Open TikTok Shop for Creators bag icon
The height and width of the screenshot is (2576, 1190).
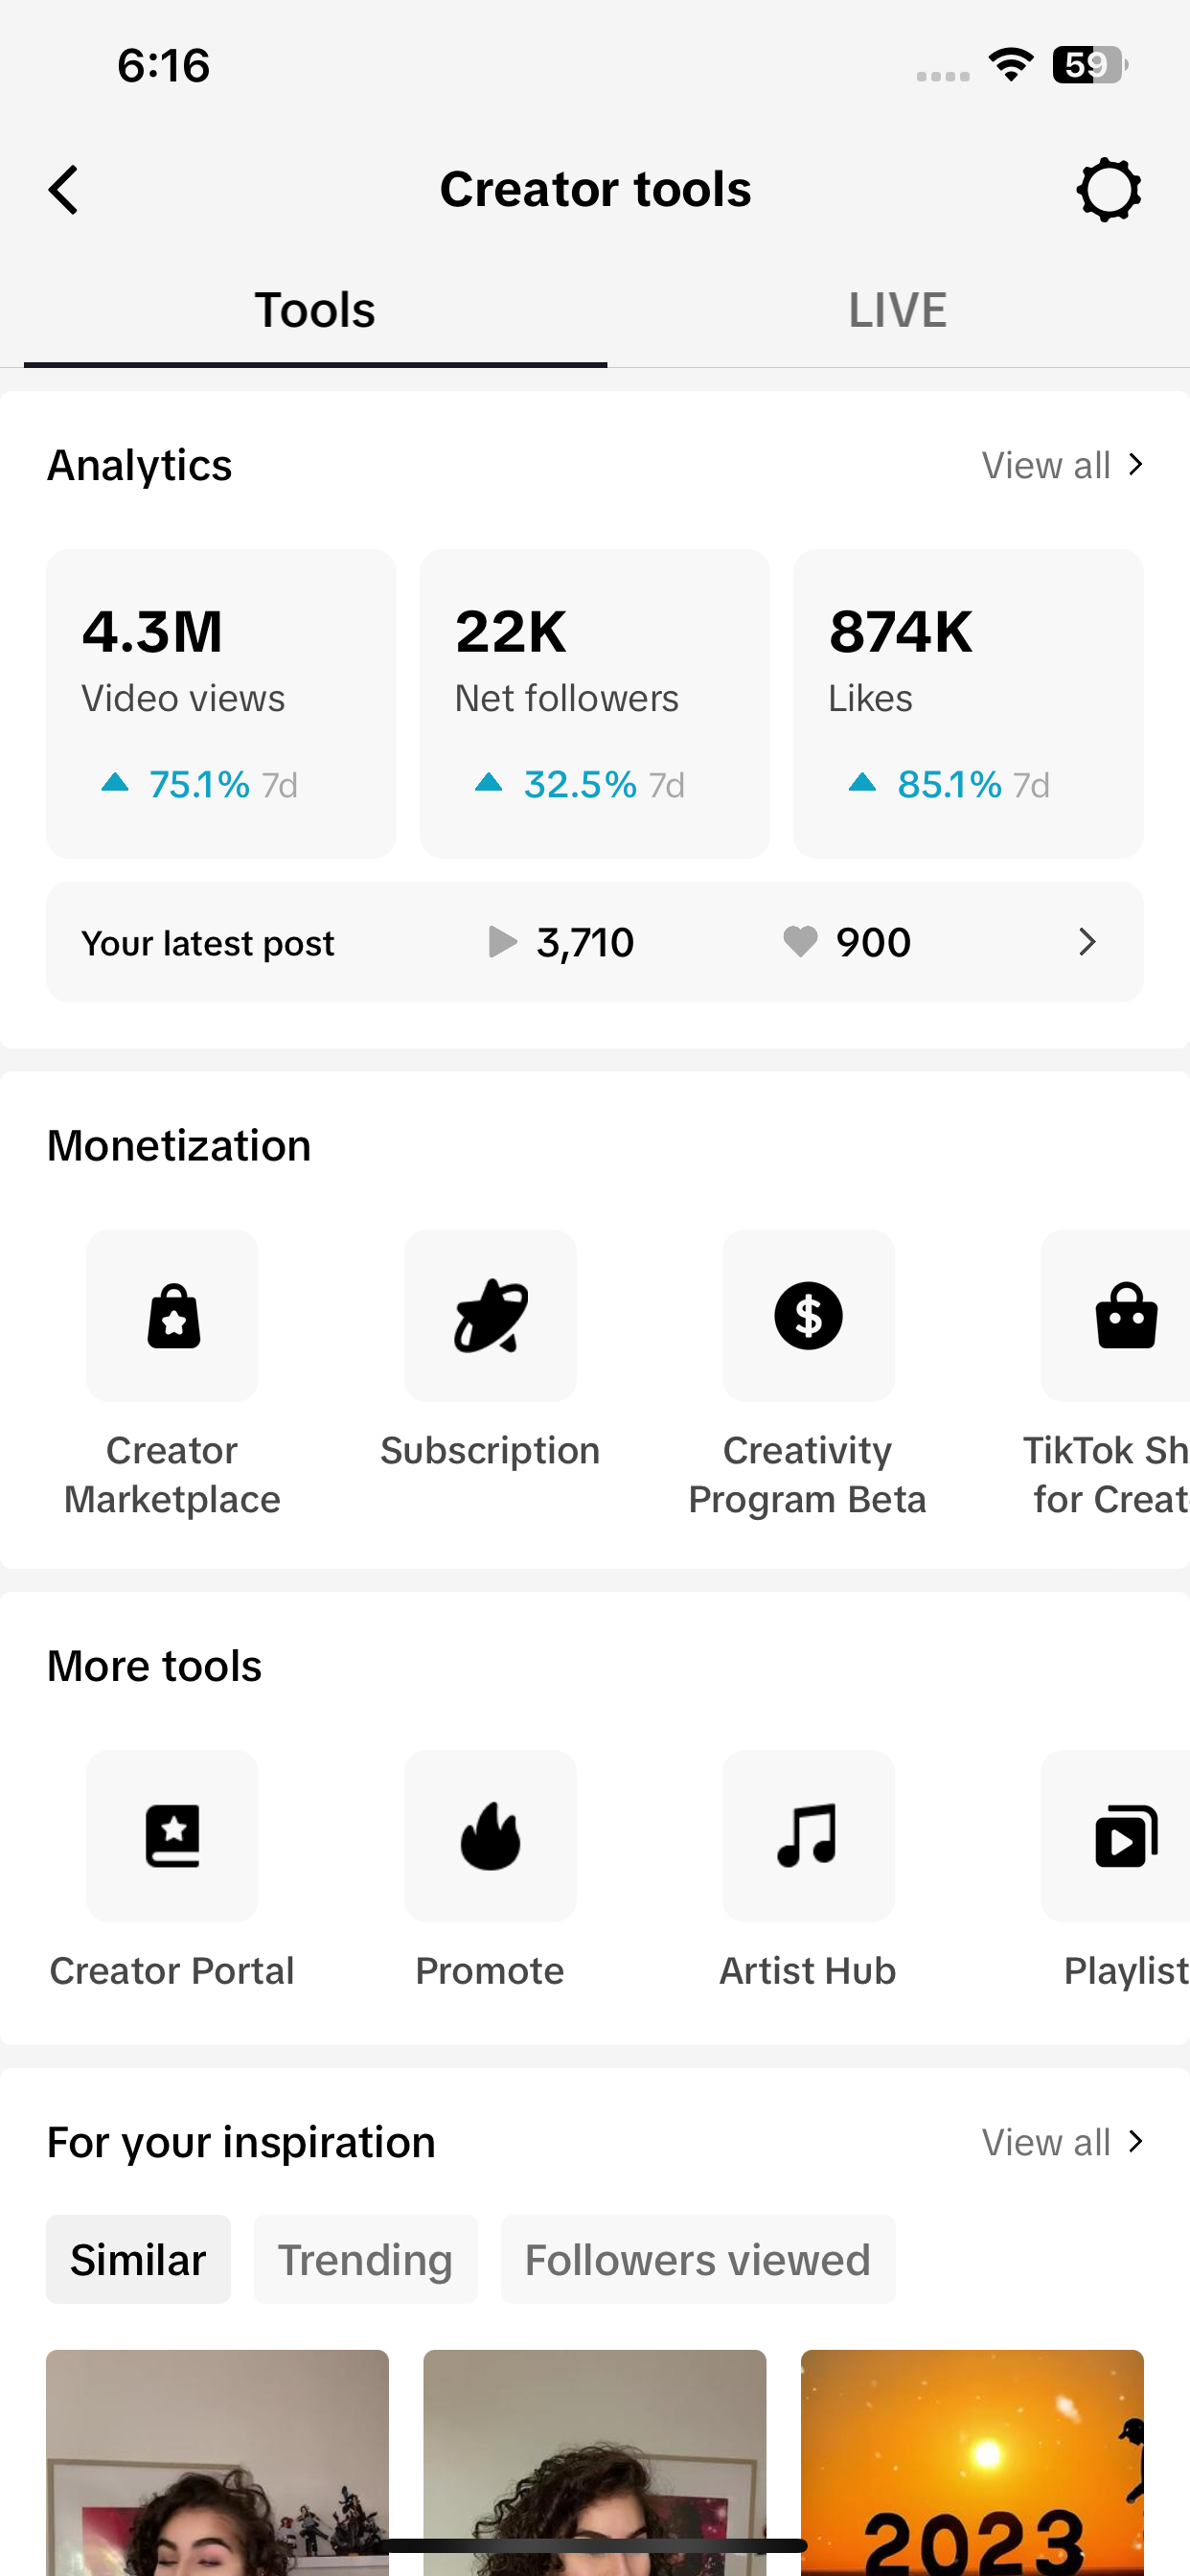(x=1124, y=1316)
